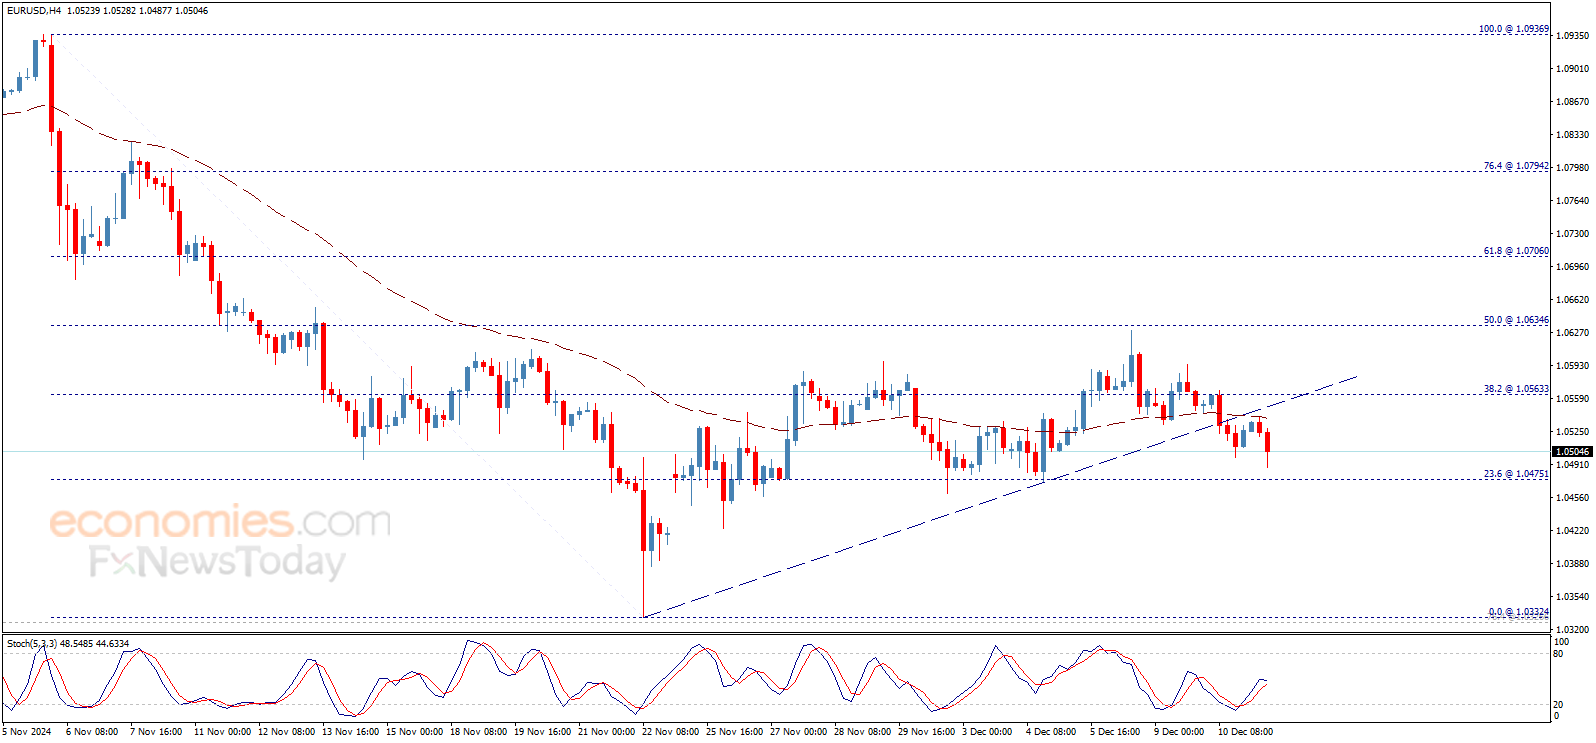Select the 18 Nov 08:00 time label
This screenshot has height=743, width=1596.
tap(478, 732)
